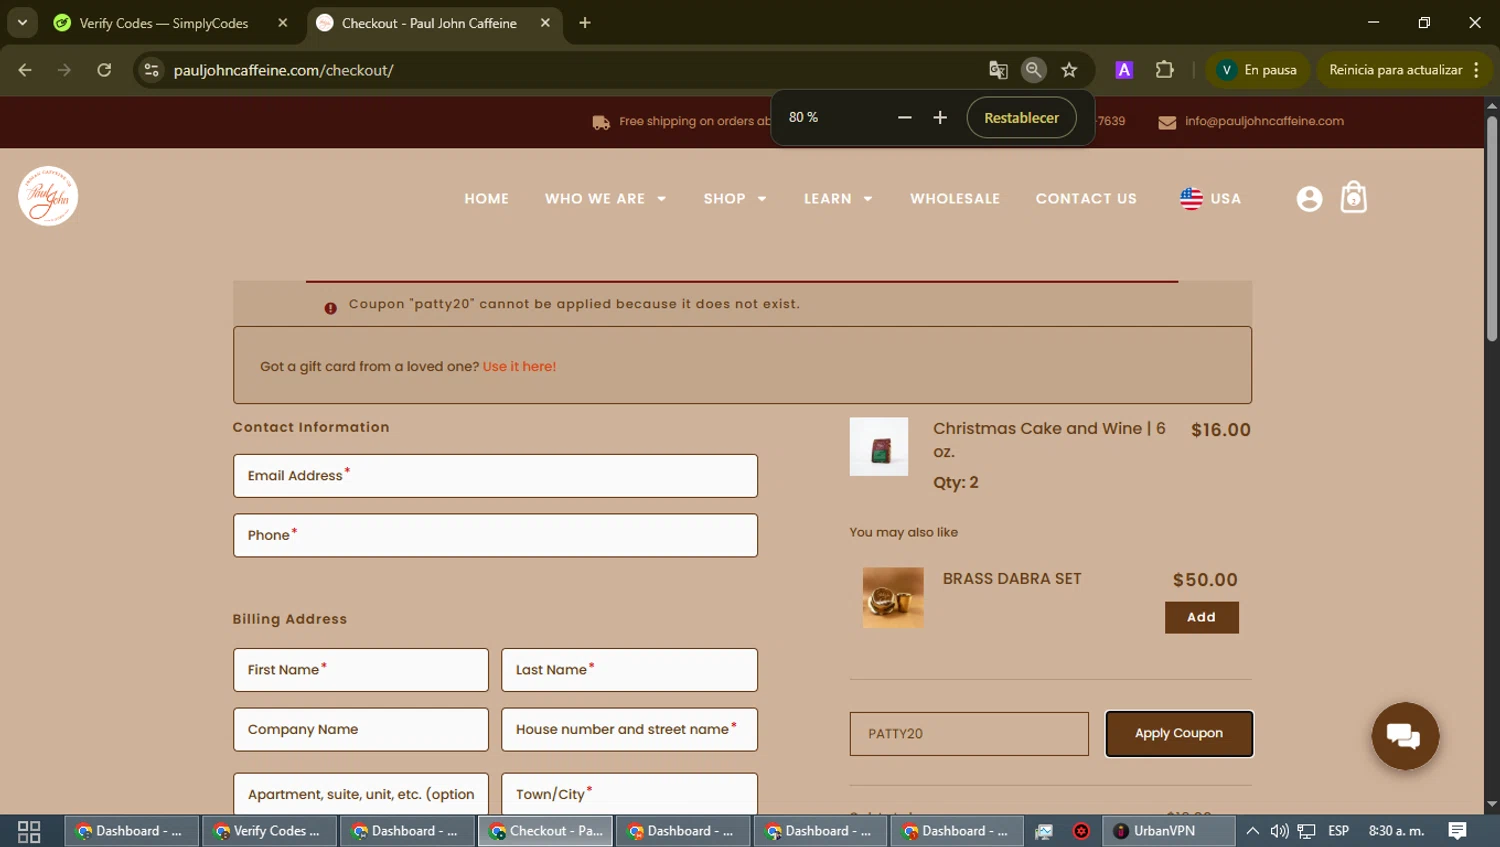Add the BRASS DABRA SET
The width and height of the screenshot is (1500, 847).
(x=1201, y=617)
